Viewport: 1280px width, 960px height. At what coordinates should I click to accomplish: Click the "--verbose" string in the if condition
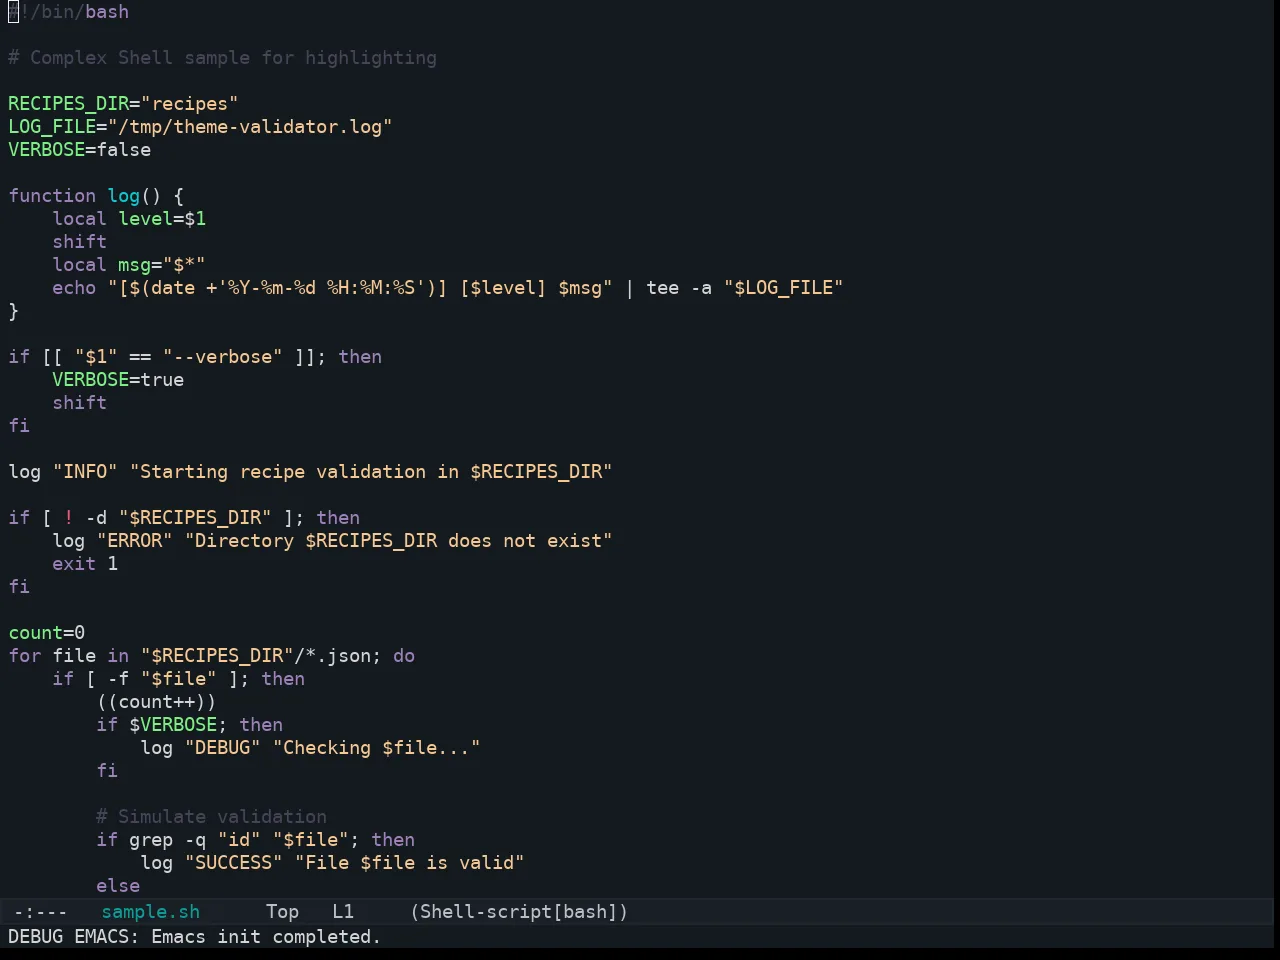222,357
